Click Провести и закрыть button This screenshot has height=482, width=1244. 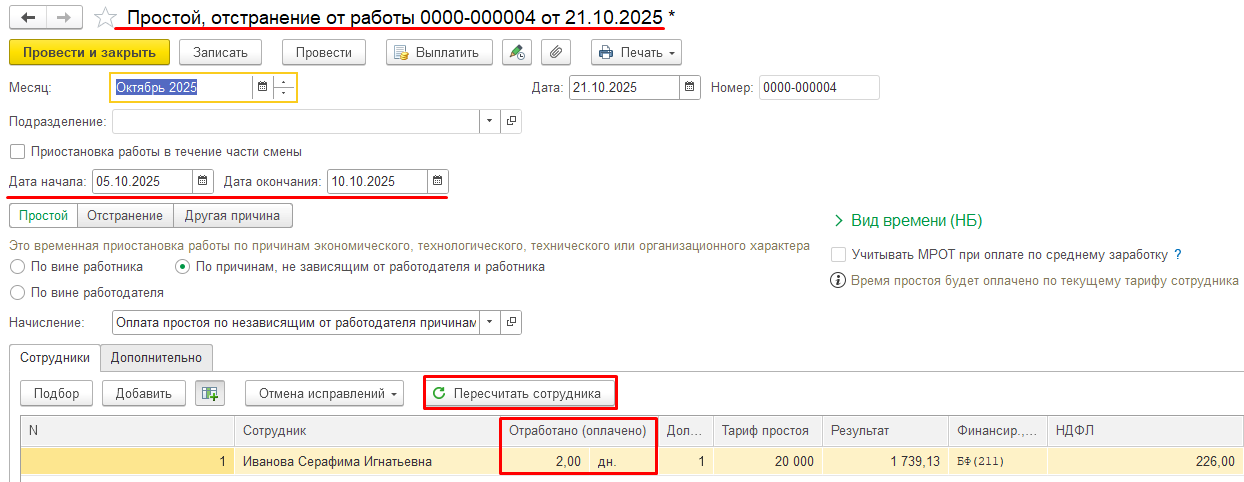pos(89,52)
